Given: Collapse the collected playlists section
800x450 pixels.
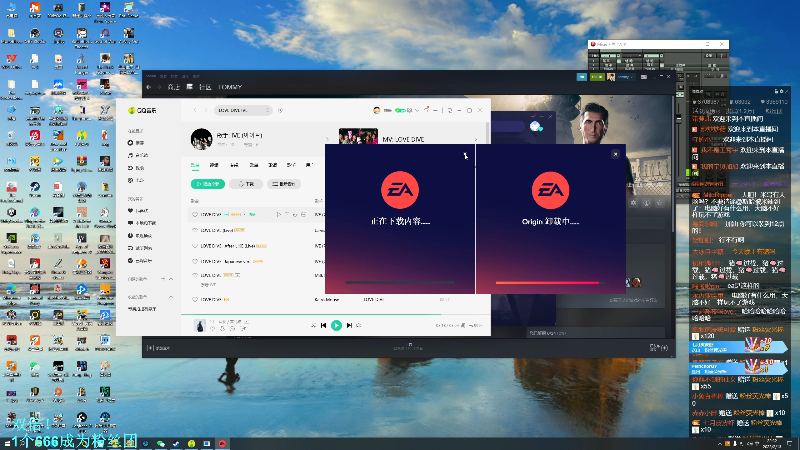Looking at the screenshot, I should point(171,297).
